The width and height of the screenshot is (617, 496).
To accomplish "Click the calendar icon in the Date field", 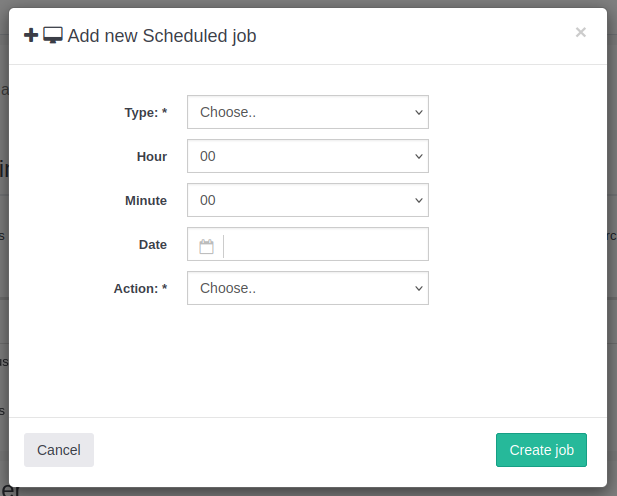I will [x=206, y=245].
